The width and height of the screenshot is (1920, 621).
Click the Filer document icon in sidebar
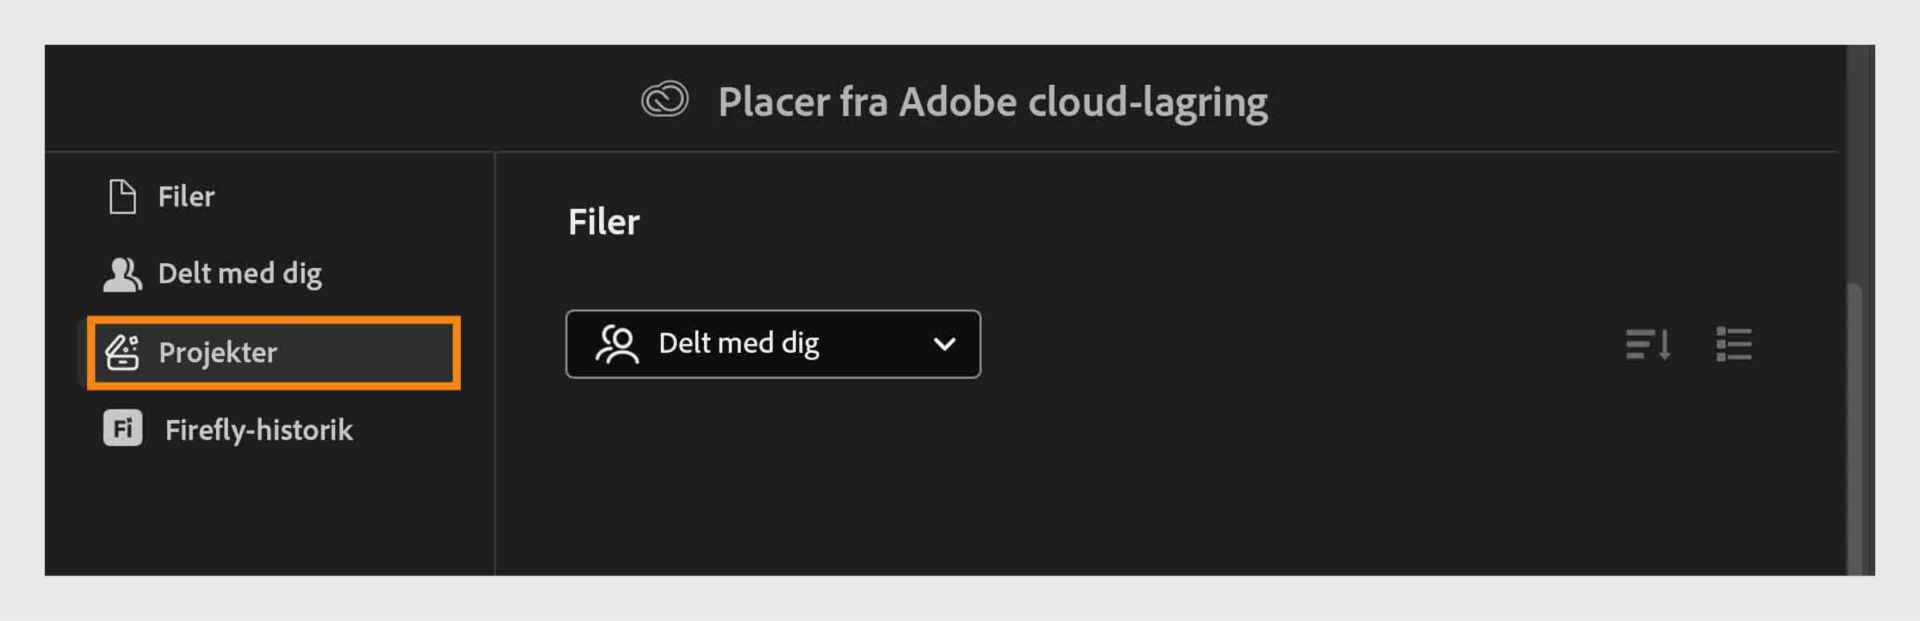pyautogui.click(x=122, y=196)
